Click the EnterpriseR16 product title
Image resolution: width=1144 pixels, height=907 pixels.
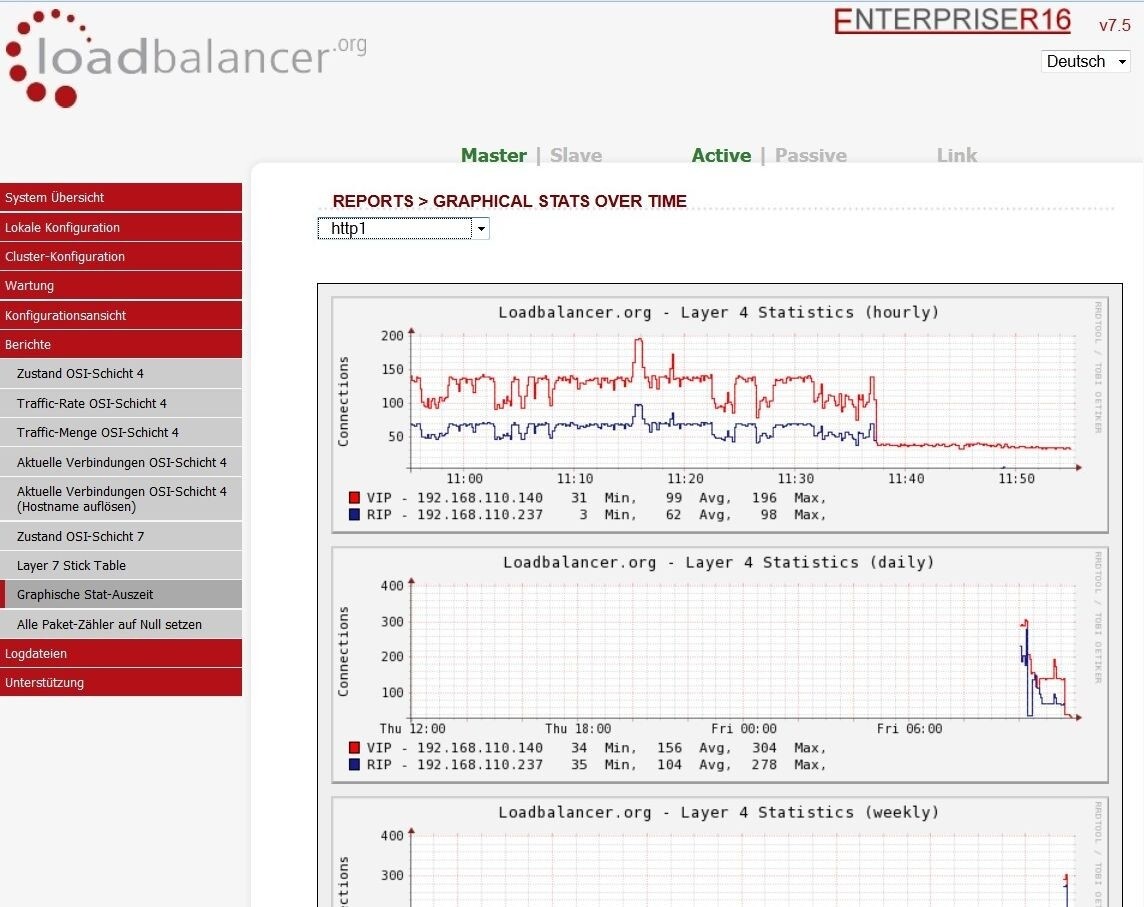pyautogui.click(x=952, y=20)
